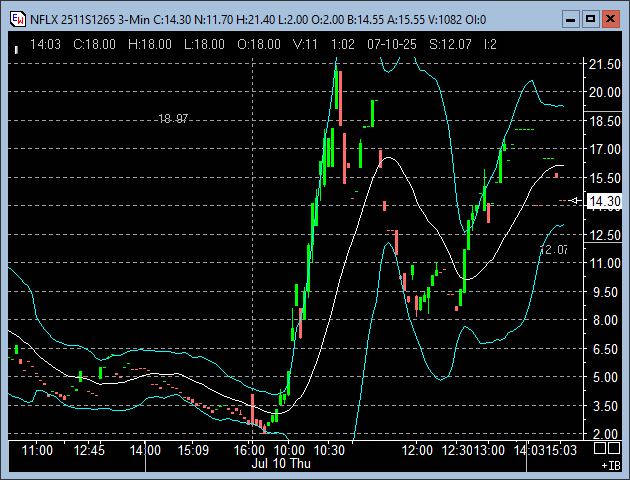Click the 12.07 label on the chart
The image size is (630, 480).
554,250
